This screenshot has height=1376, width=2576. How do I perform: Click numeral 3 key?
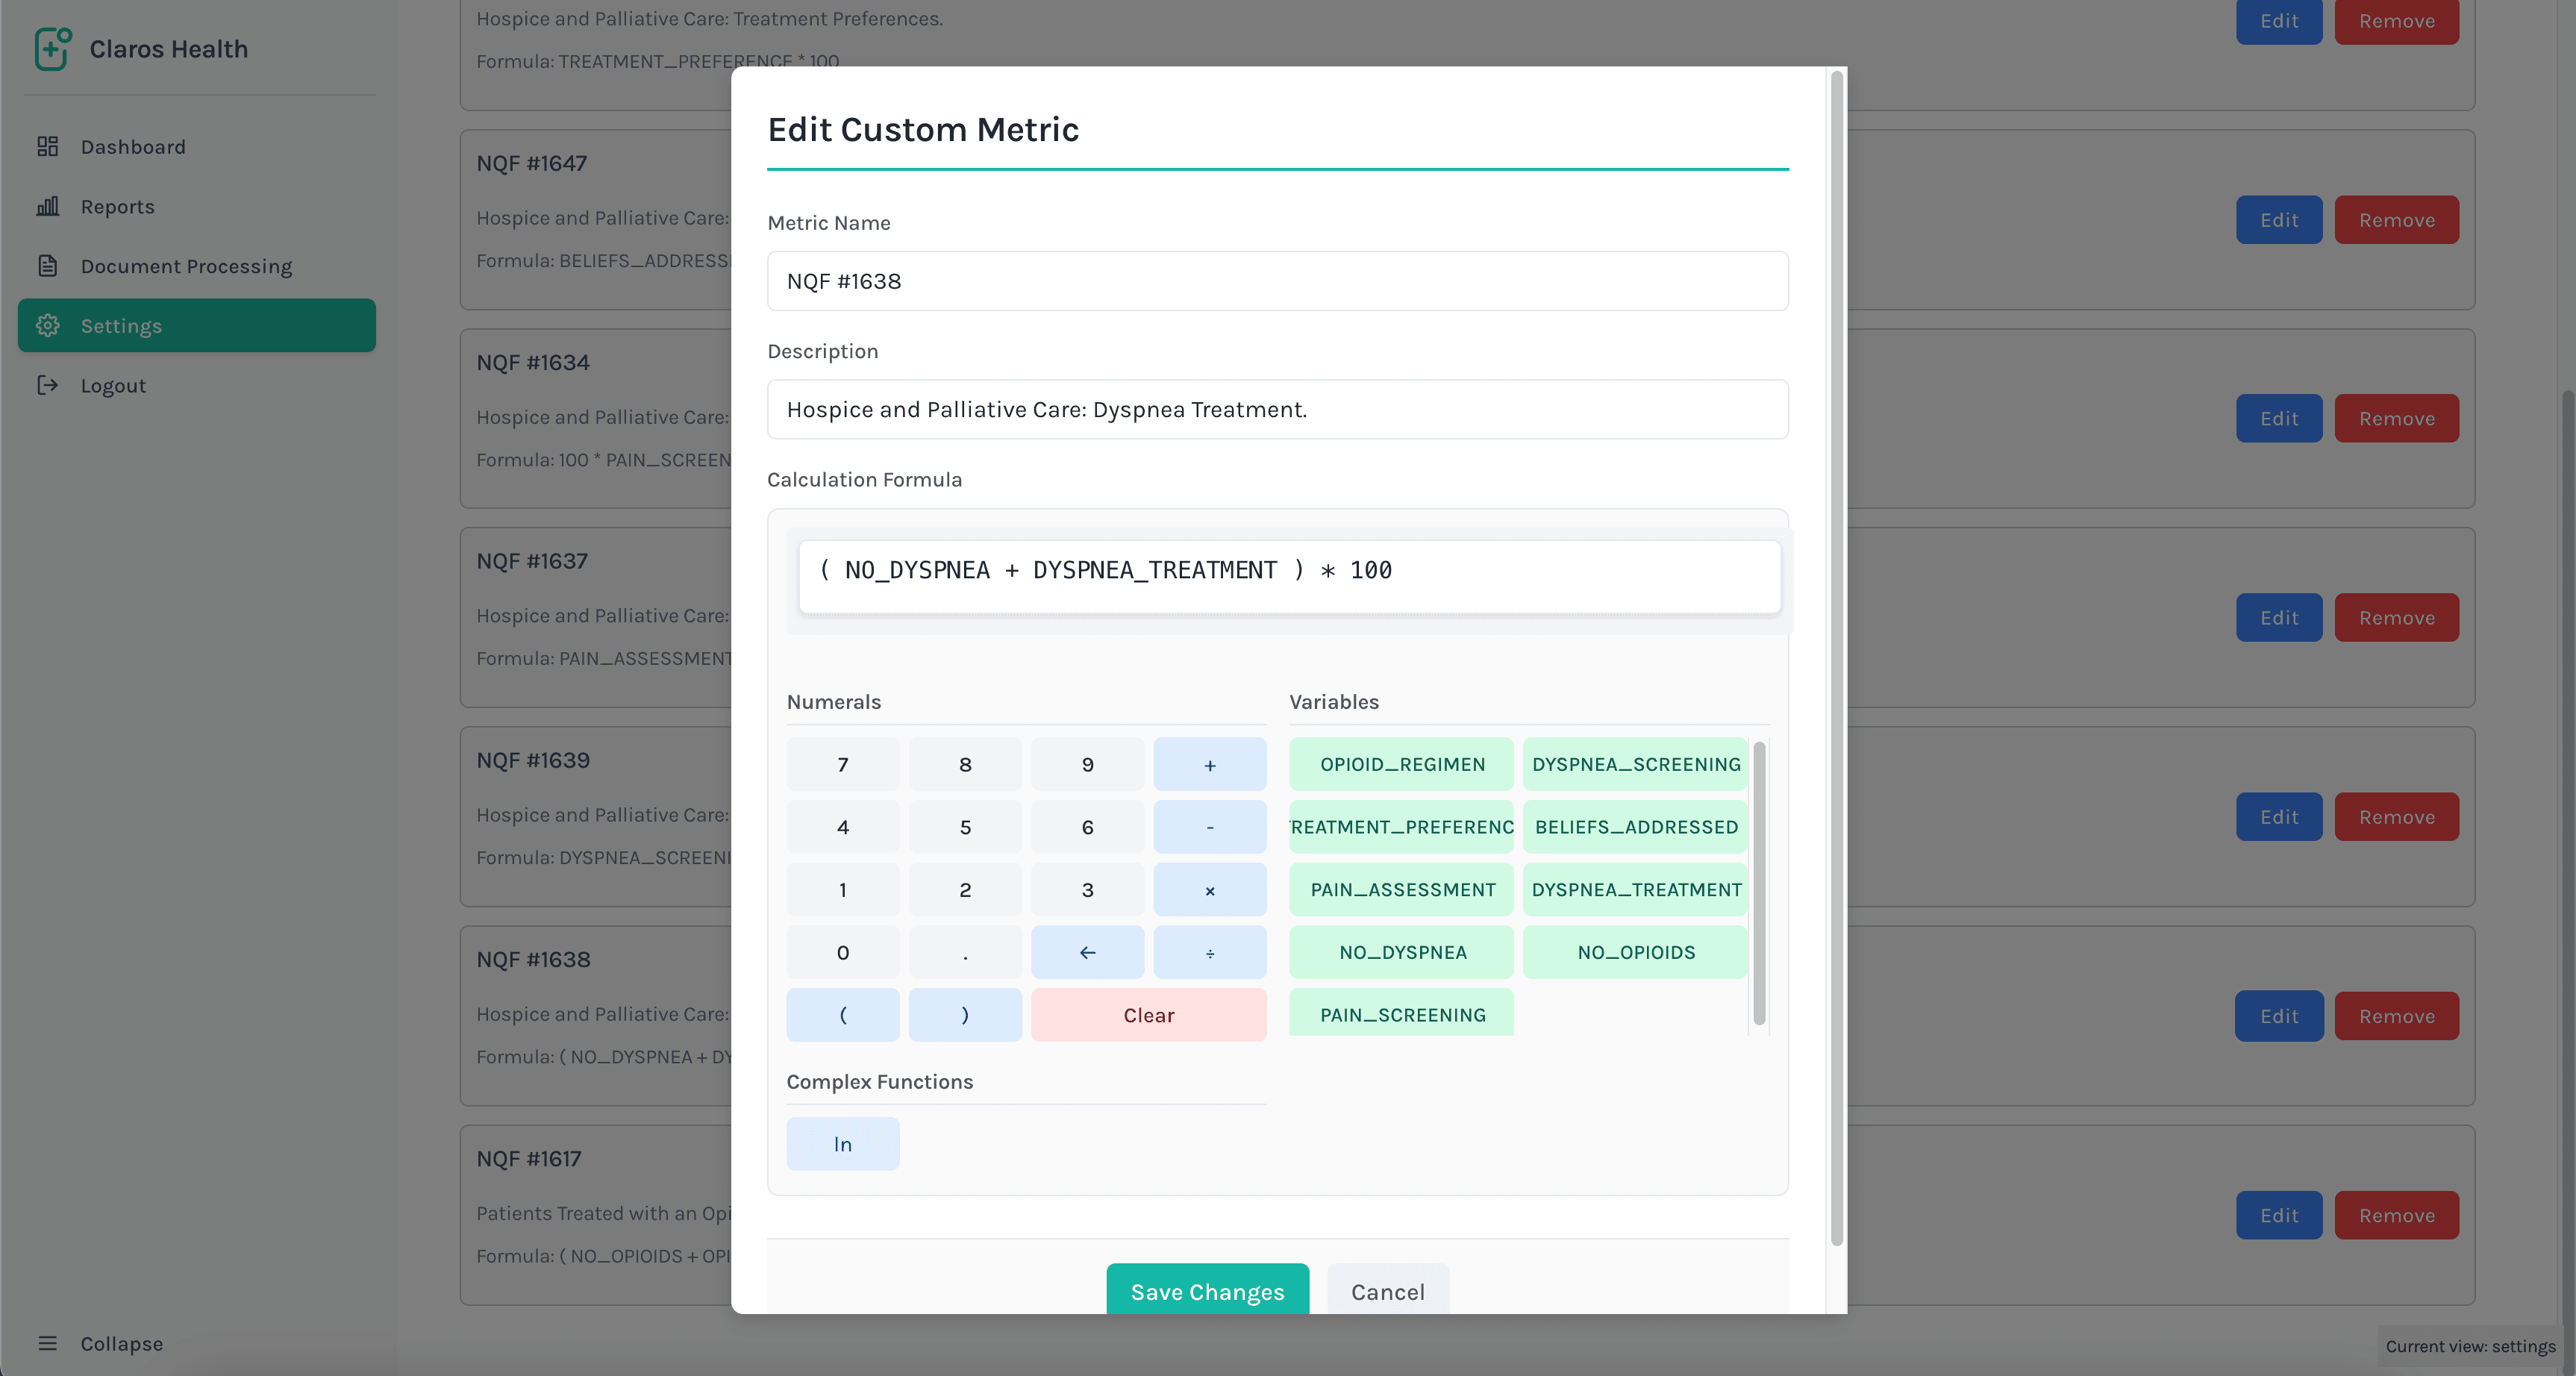(1087, 890)
